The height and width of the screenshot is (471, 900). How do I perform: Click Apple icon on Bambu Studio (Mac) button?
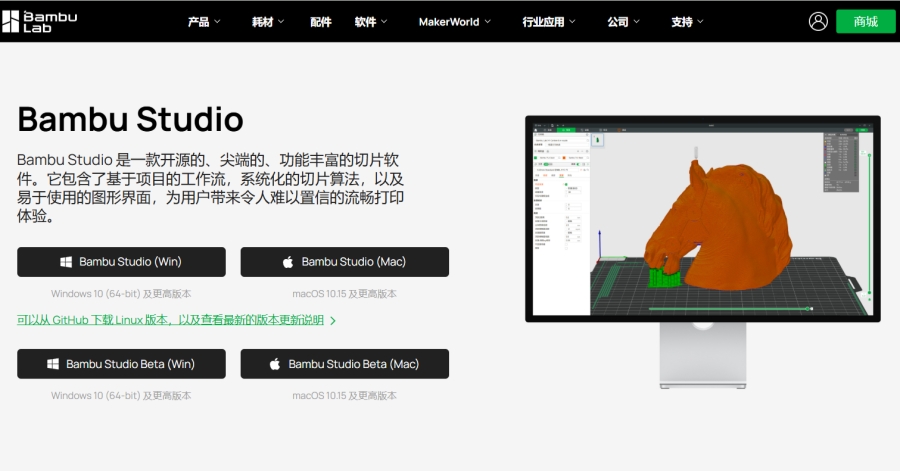point(288,262)
